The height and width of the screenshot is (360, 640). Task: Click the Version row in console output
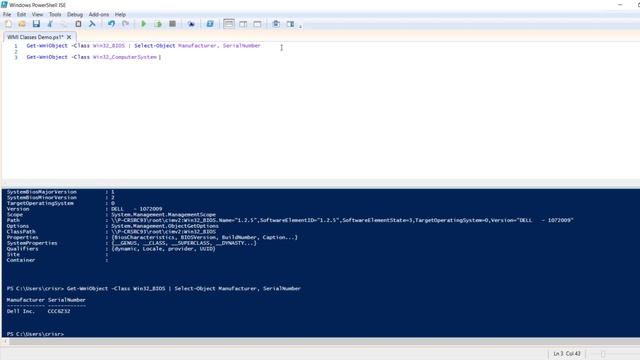pos(84,209)
